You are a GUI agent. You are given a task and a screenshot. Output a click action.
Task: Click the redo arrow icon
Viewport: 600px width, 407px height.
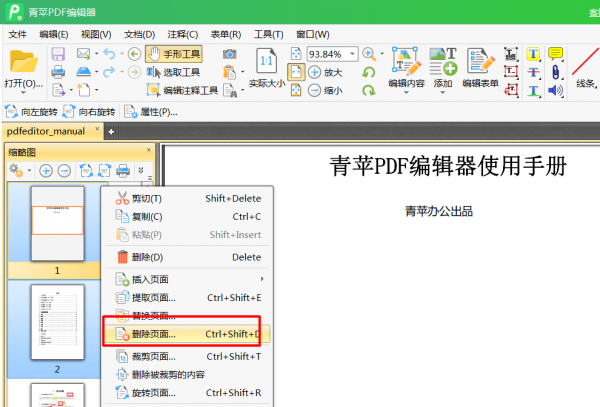(109, 72)
